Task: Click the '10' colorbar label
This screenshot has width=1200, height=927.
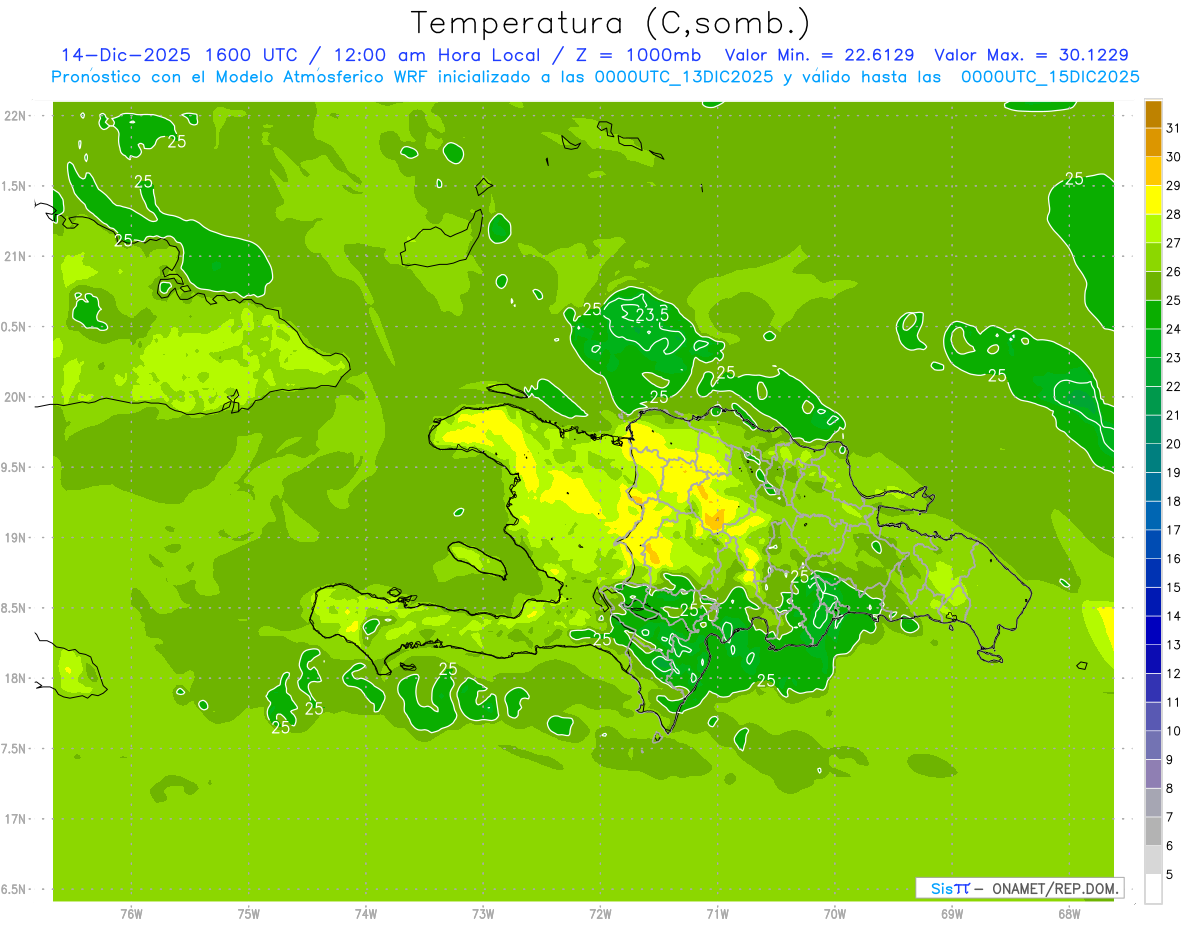Action: point(1174,732)
